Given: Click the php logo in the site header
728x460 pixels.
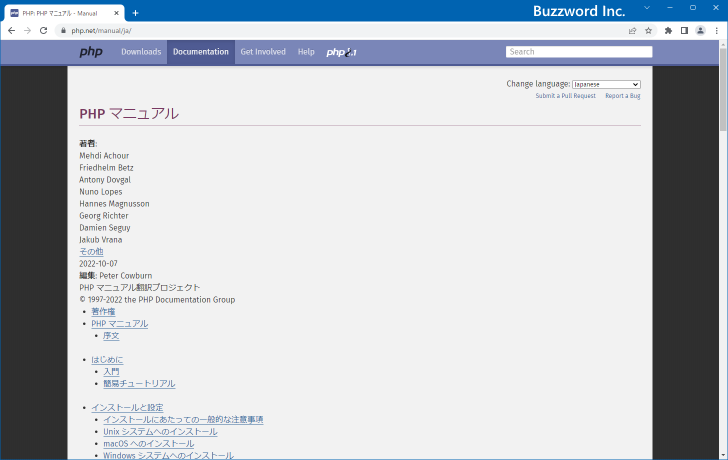Looking at the screenshot, I should (x=91, y=52).
